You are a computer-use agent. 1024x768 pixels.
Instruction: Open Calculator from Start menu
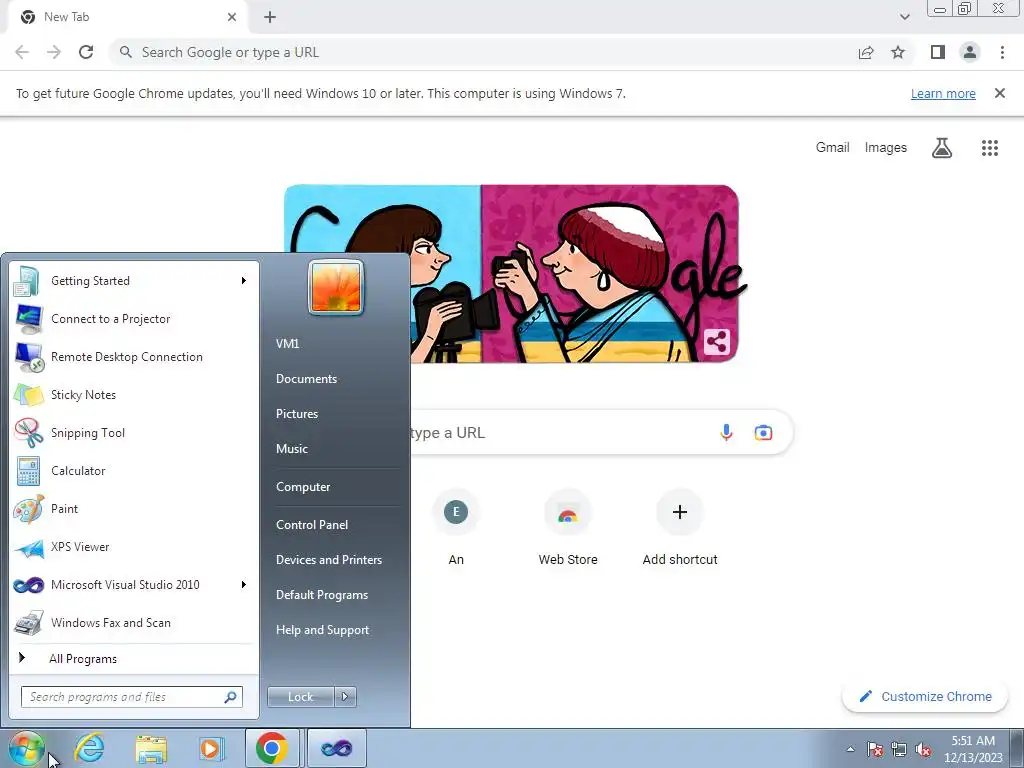tap(133, 471)
